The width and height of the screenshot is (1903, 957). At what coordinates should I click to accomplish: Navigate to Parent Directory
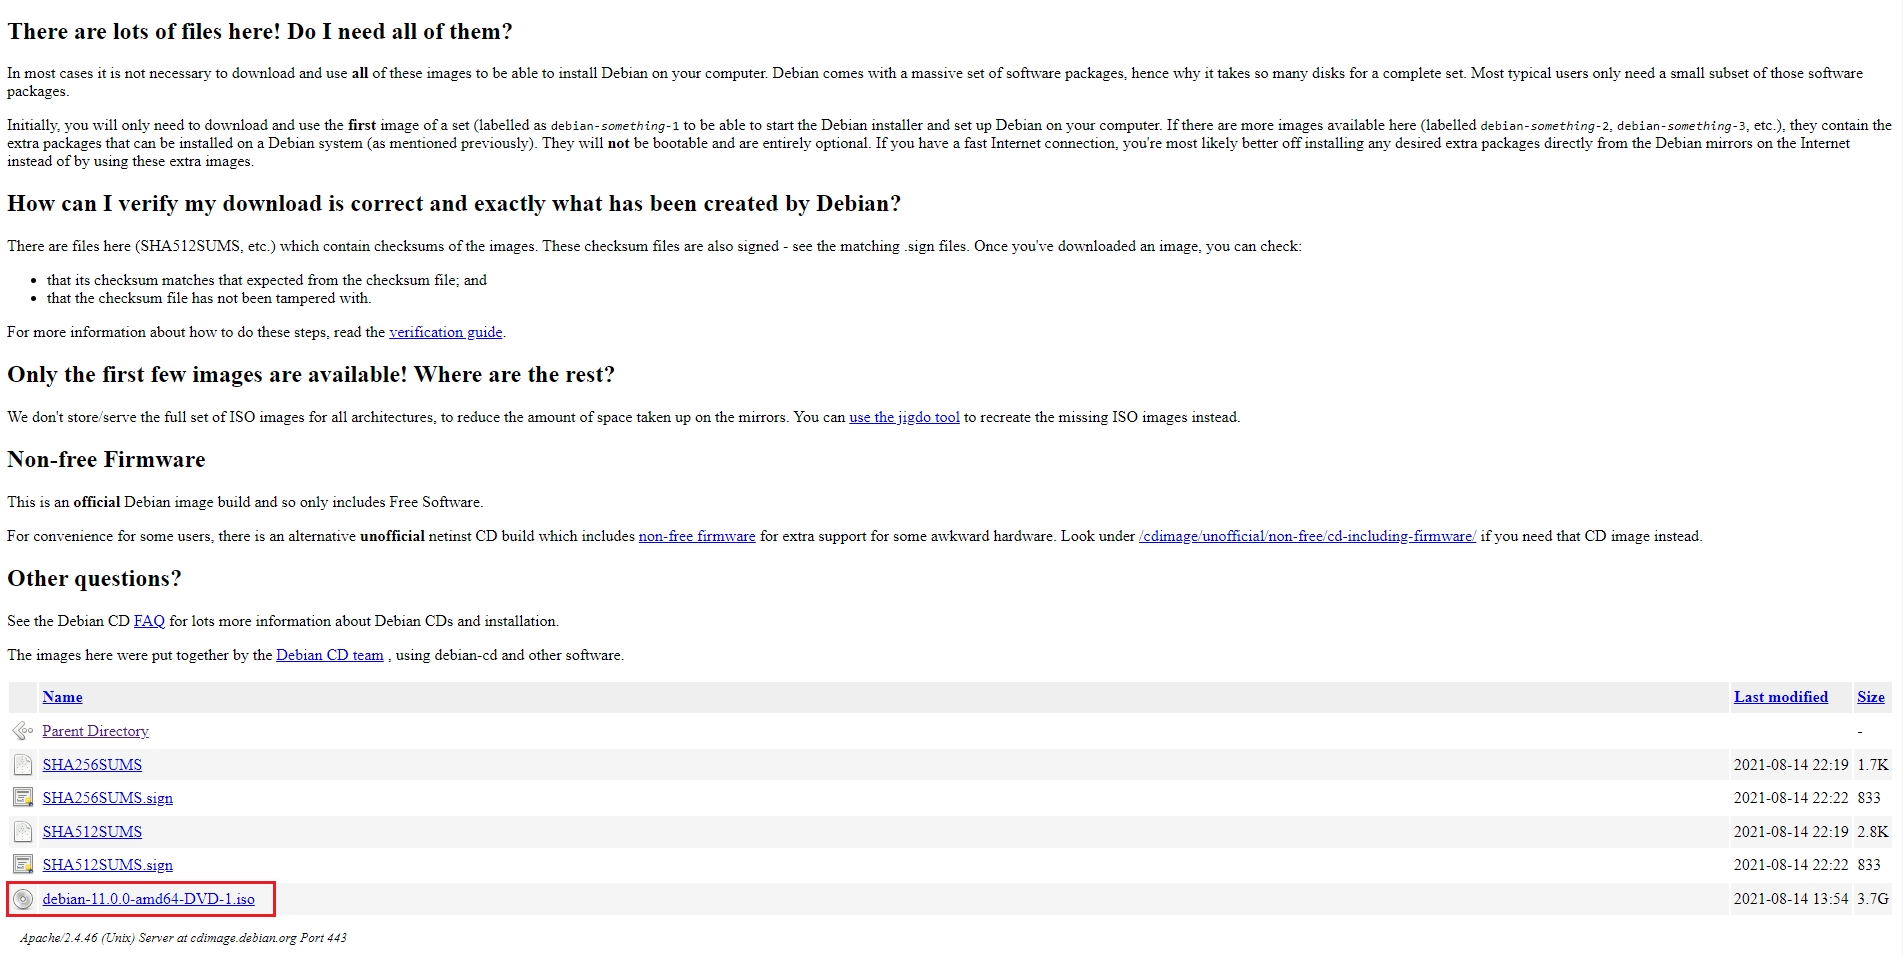pos(95,731)
